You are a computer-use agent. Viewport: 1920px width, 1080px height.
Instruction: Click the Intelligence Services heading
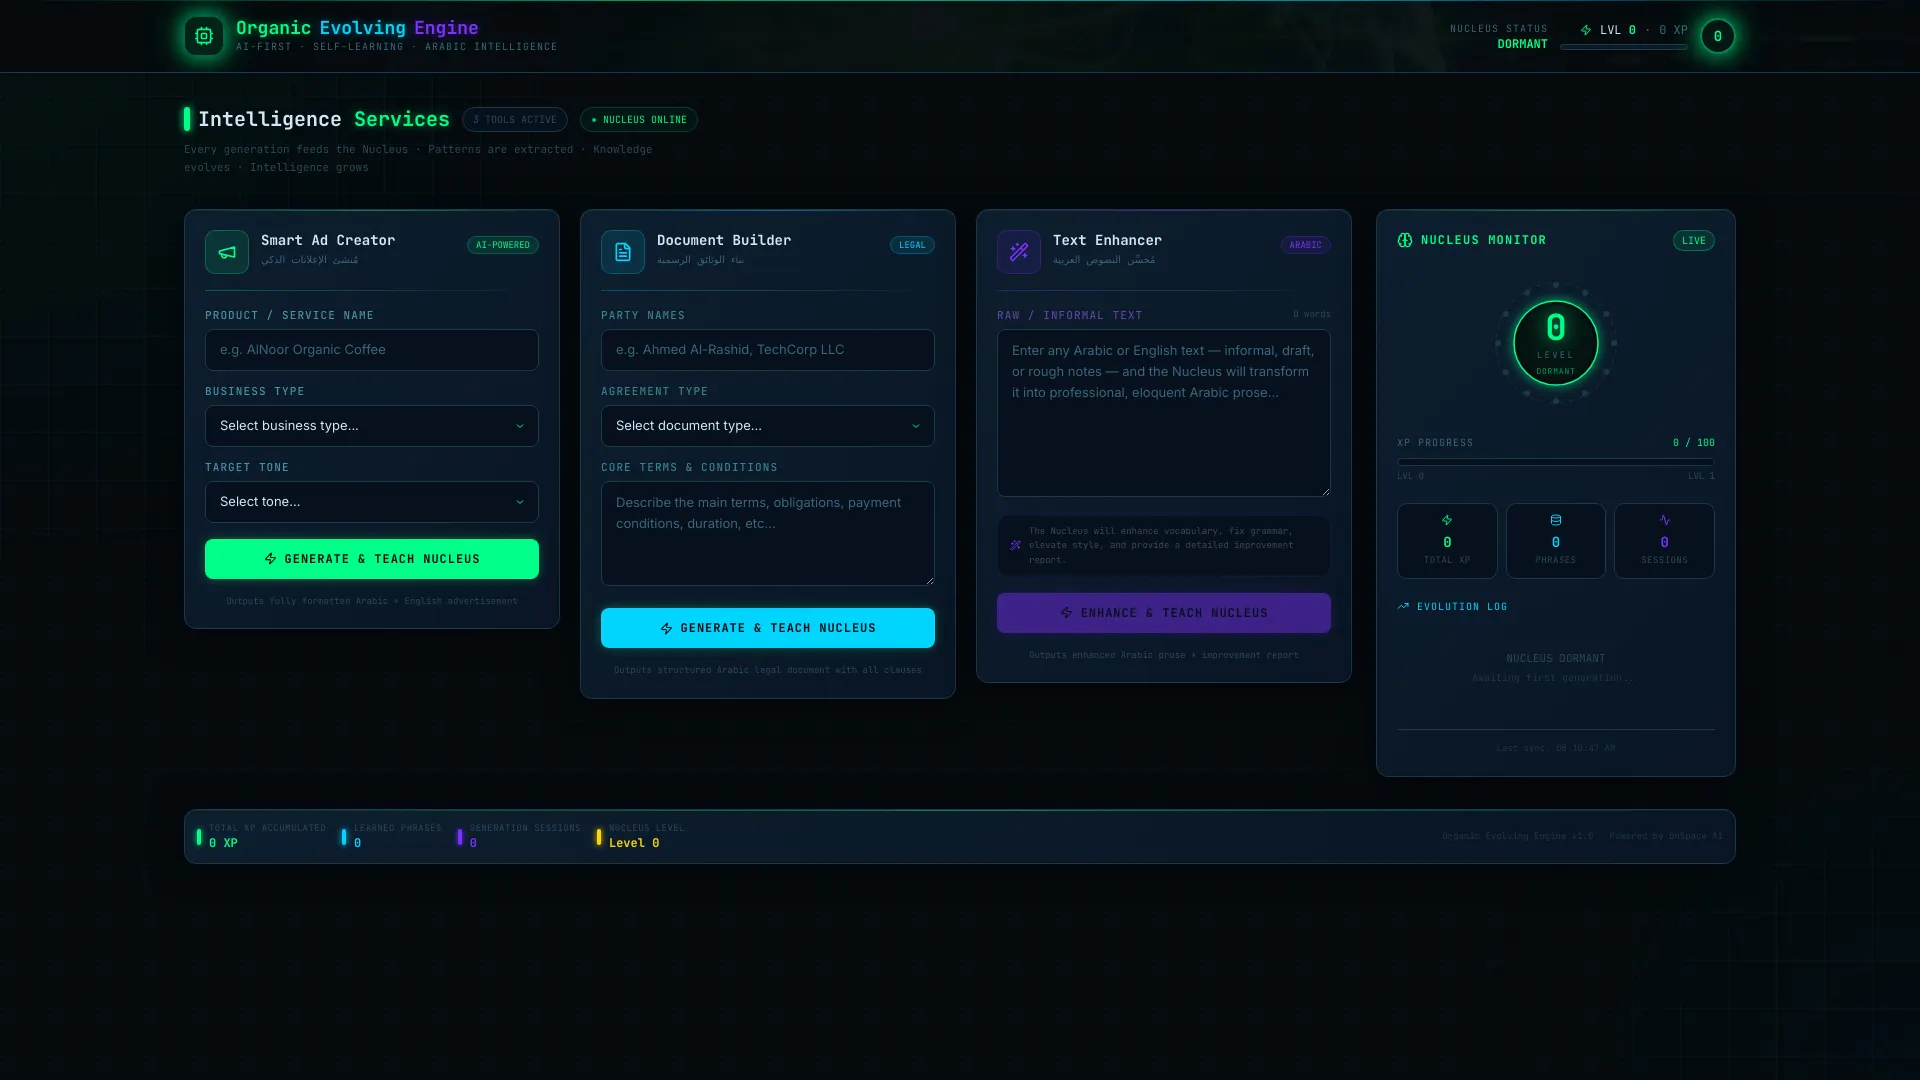point(324,119)
